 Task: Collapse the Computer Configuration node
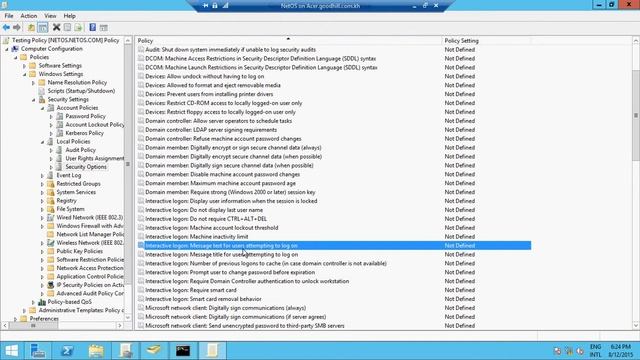[x=7, y=49]
